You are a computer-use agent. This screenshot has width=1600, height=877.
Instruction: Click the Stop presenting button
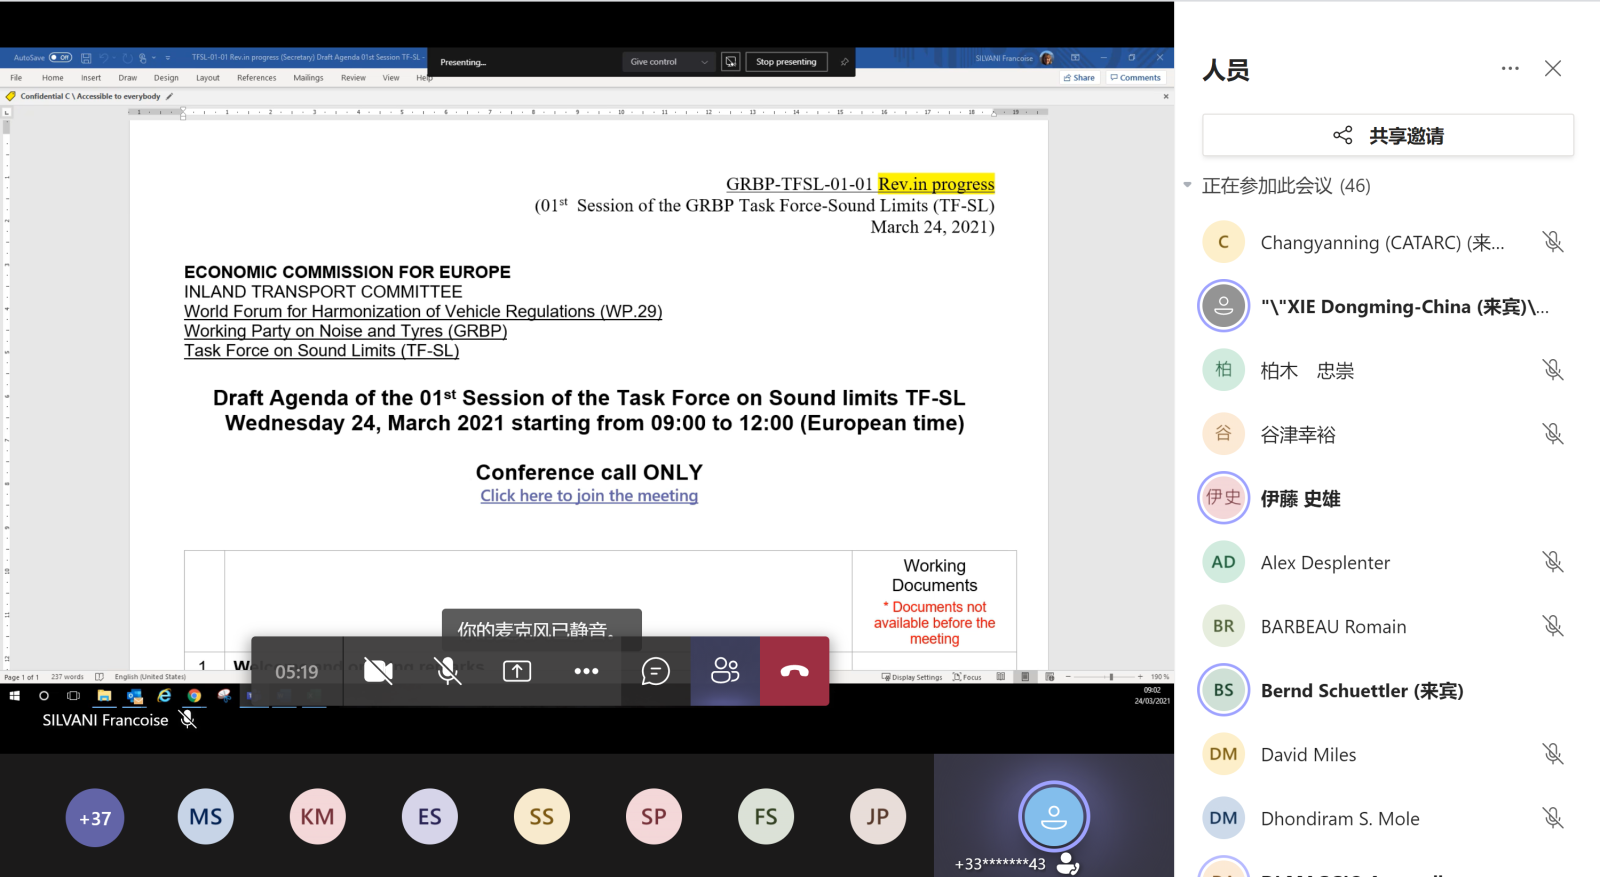pos(786,62)
